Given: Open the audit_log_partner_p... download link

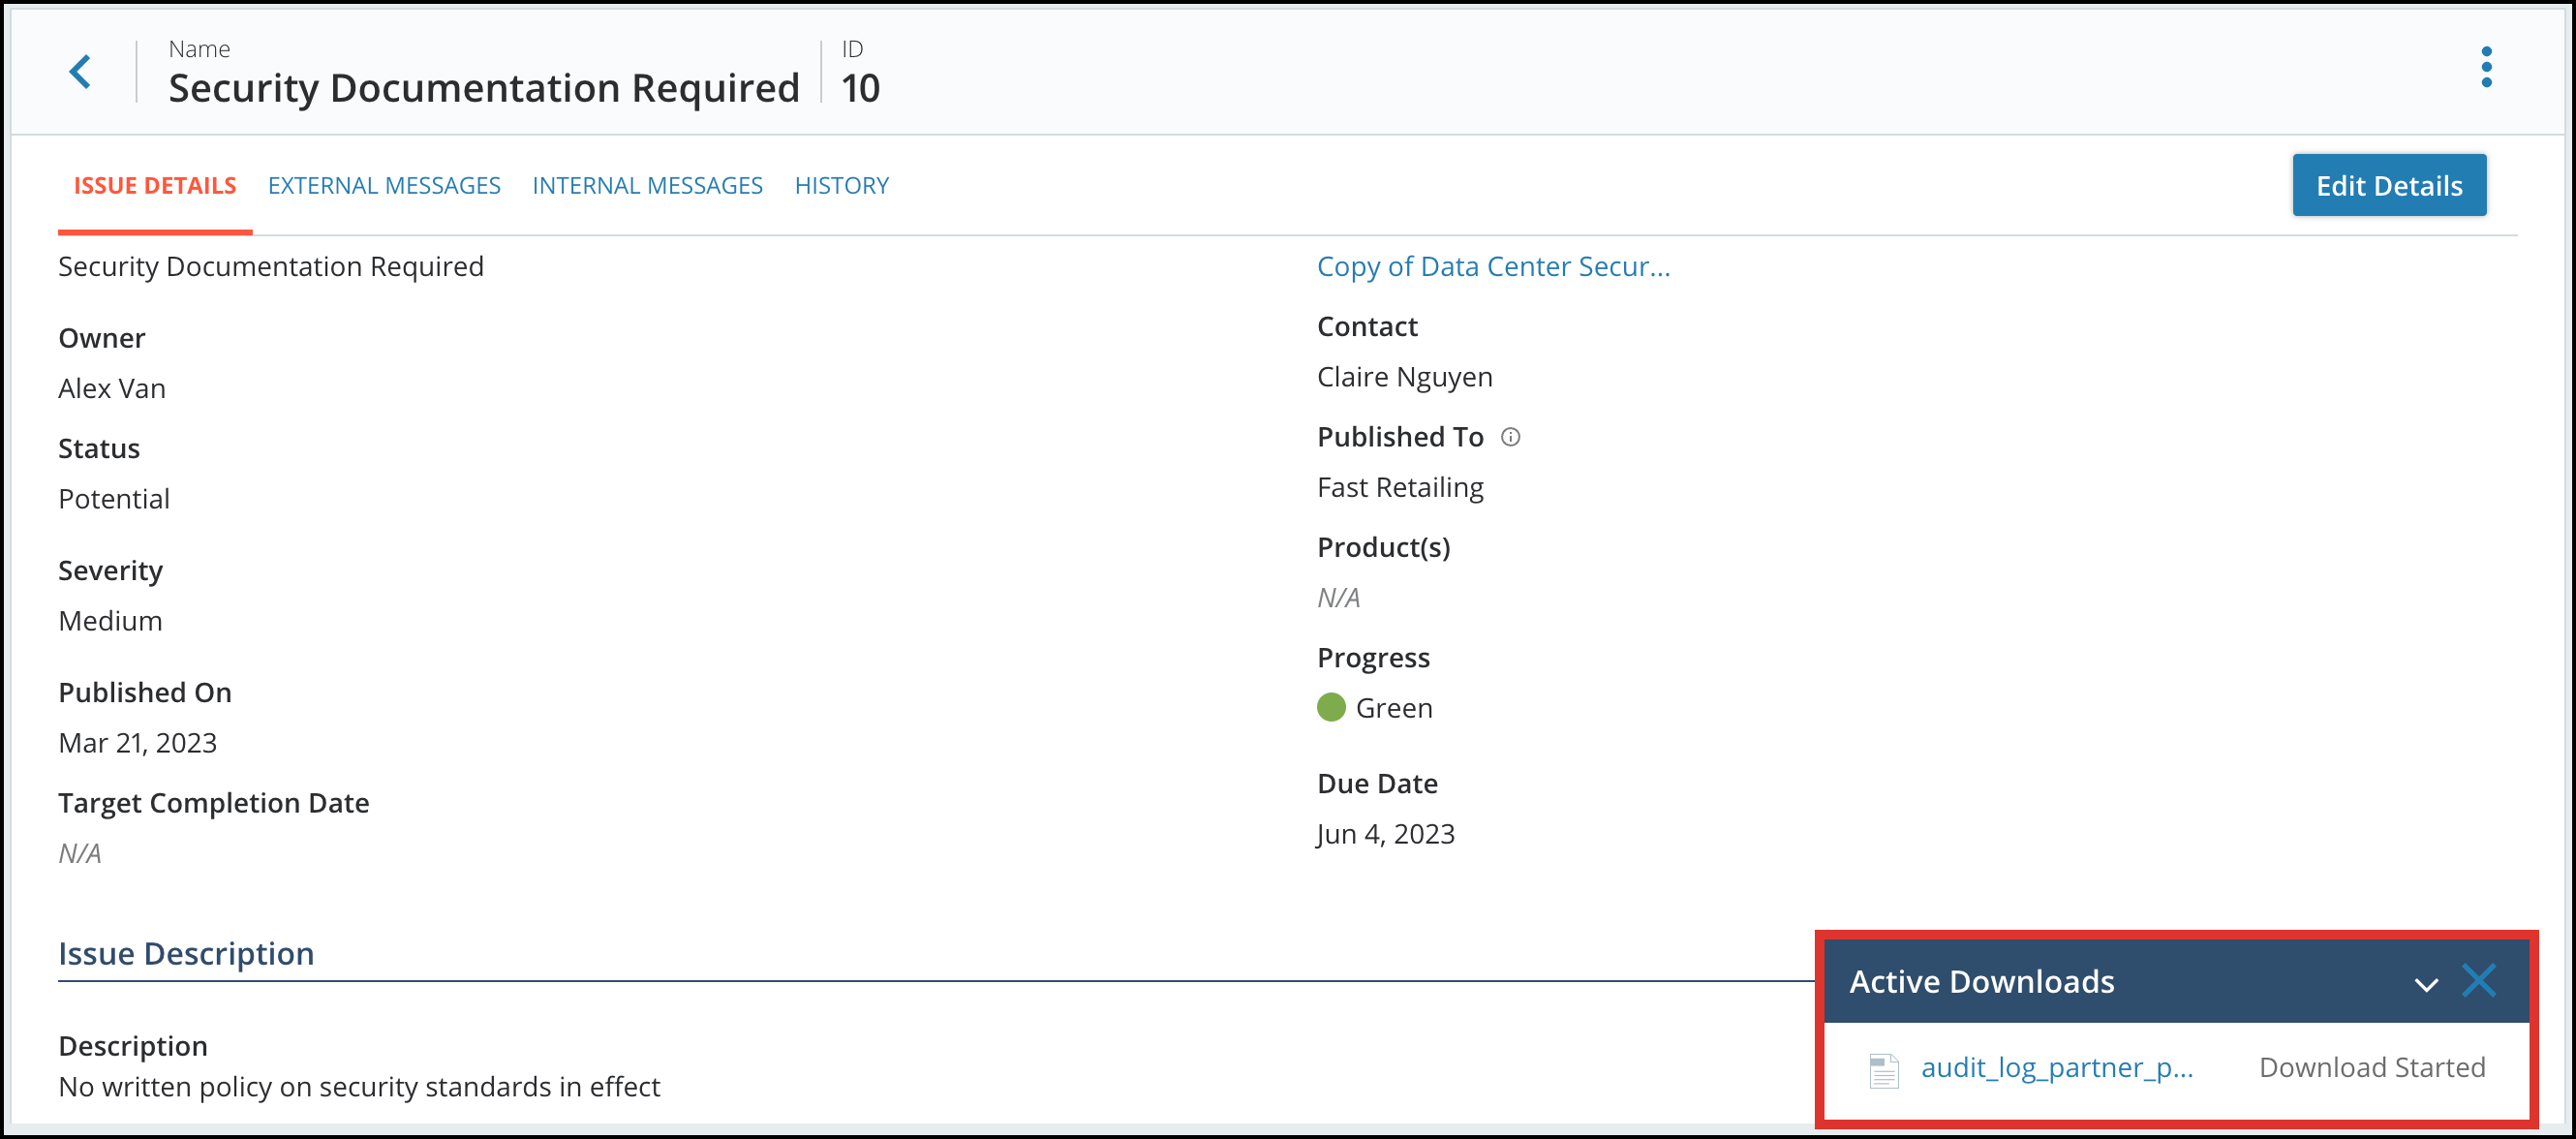Looking at the screenshot, I should [x=2057, y=1068].
